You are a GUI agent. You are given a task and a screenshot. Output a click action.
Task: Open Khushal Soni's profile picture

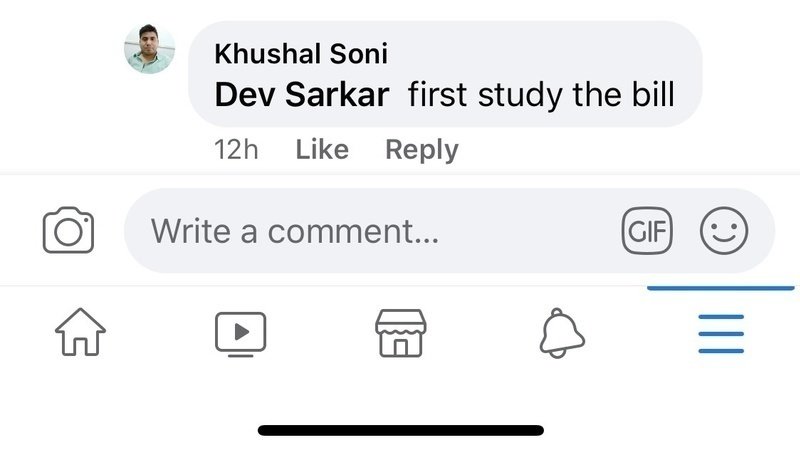click(150, 49)
